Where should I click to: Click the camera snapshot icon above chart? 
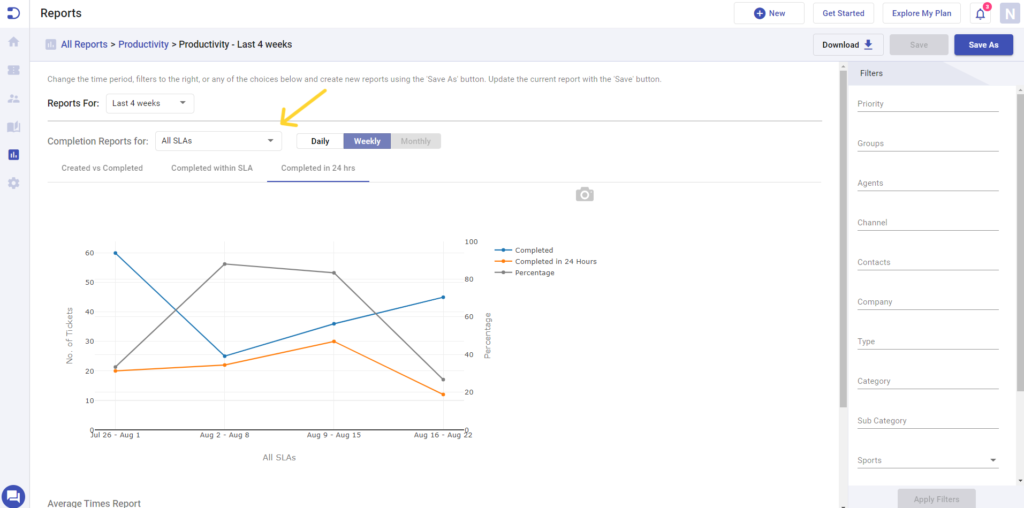click(584, 195)
